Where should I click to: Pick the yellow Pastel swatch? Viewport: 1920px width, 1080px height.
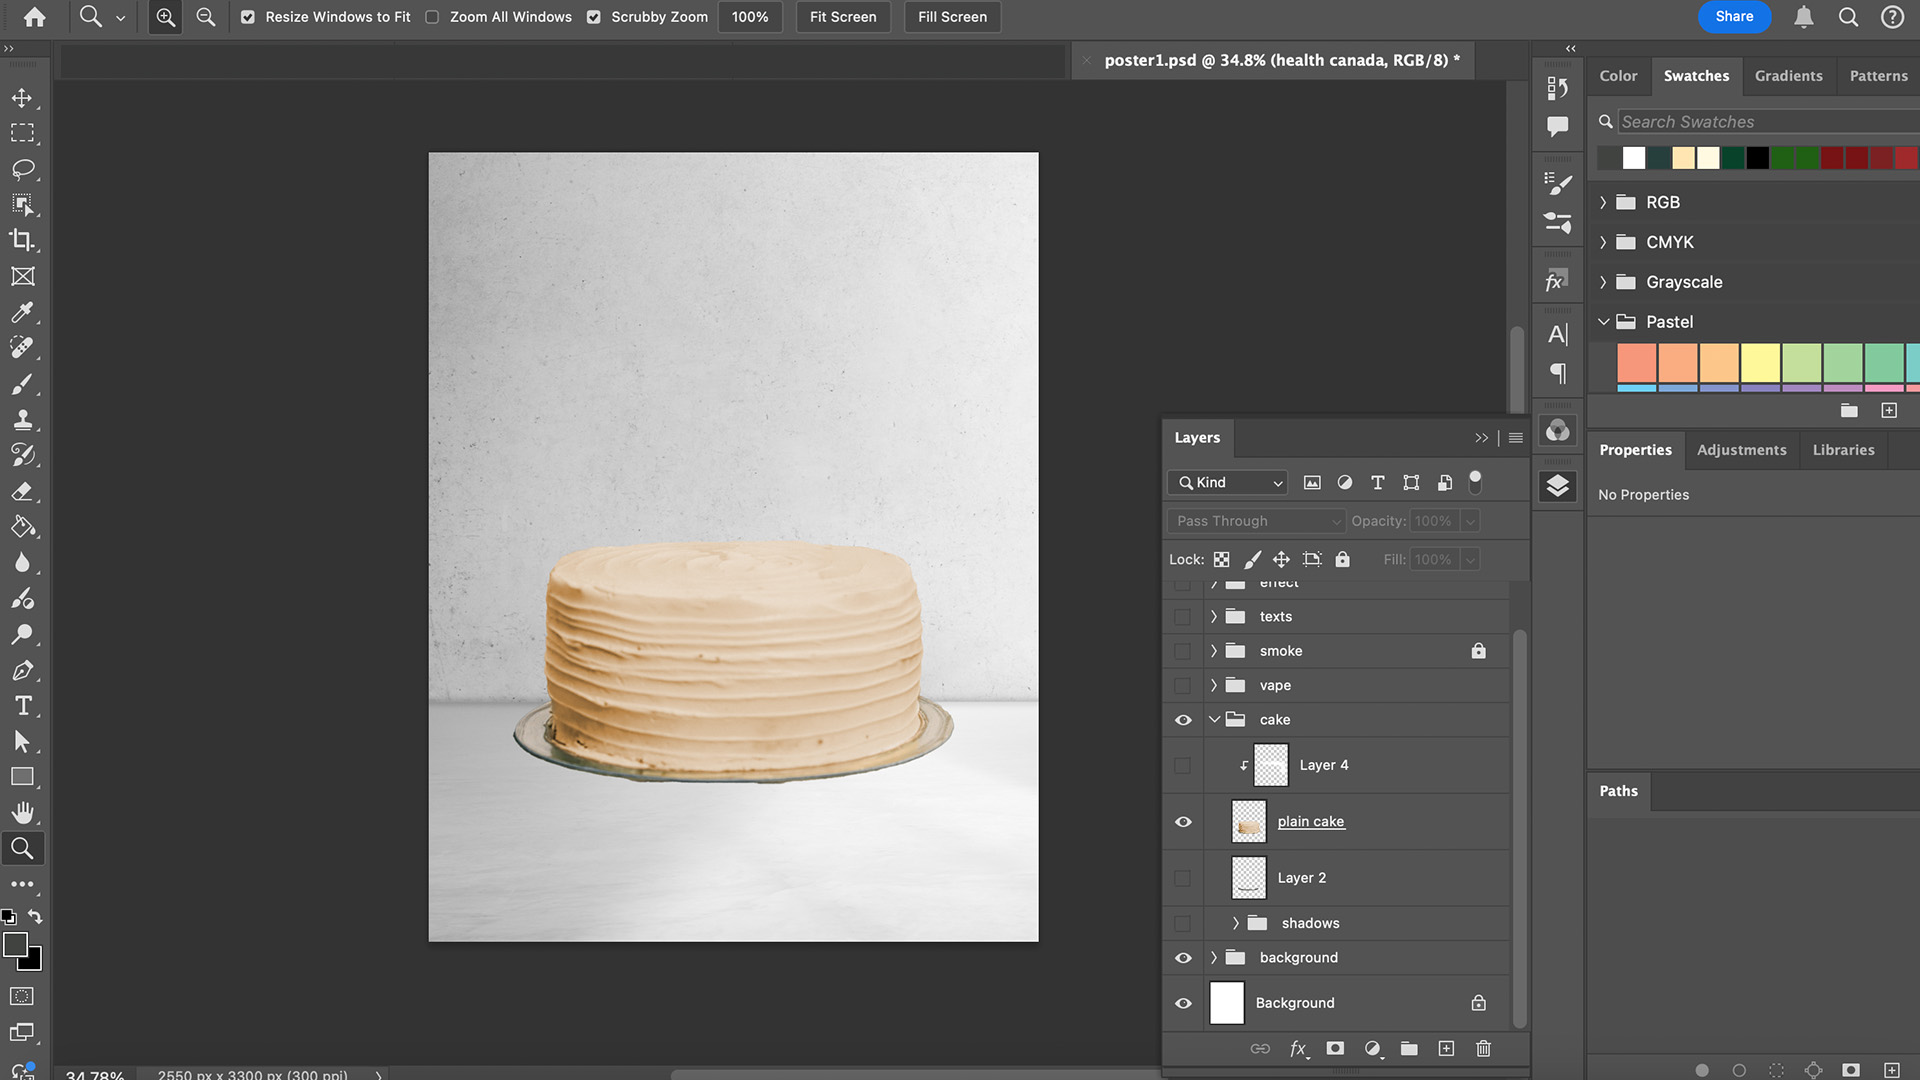1760,362
